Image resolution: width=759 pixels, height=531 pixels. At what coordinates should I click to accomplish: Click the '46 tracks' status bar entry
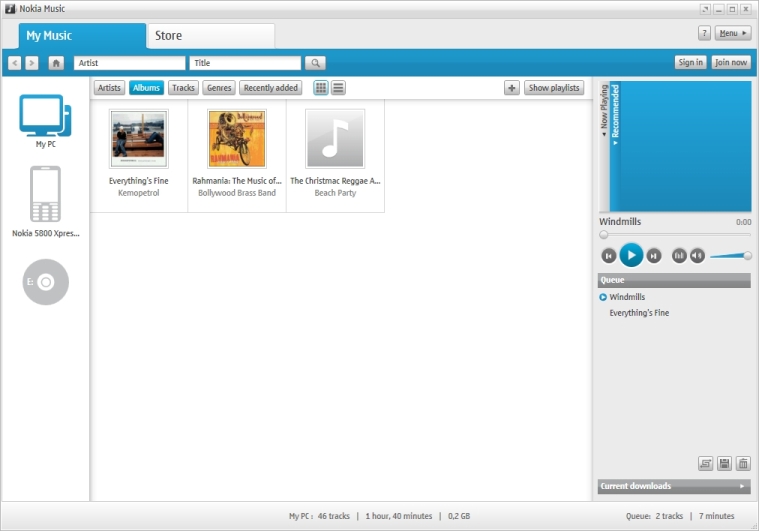coord(334,516)
